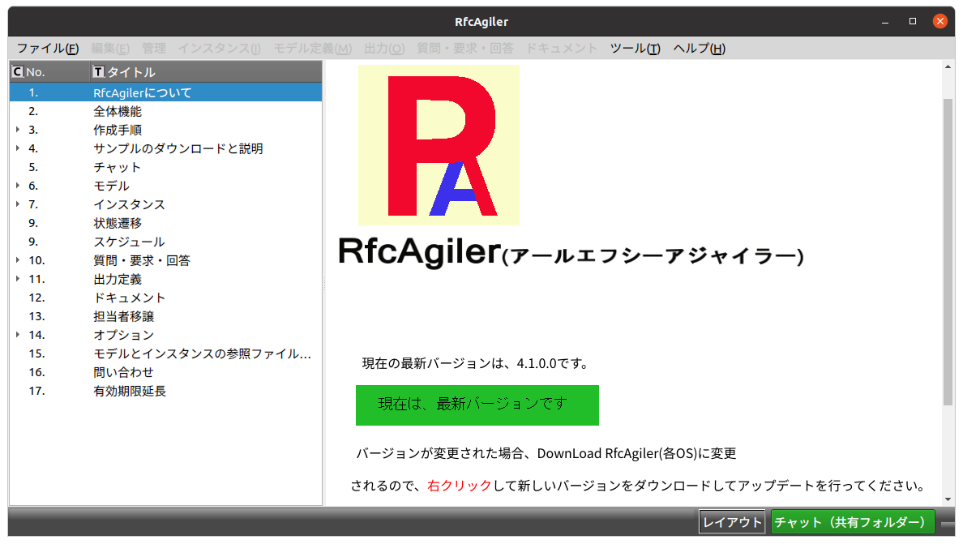Click the green 現在は、最新バージョンです button
The image size is (963, 544).
(x=477, y=405)
